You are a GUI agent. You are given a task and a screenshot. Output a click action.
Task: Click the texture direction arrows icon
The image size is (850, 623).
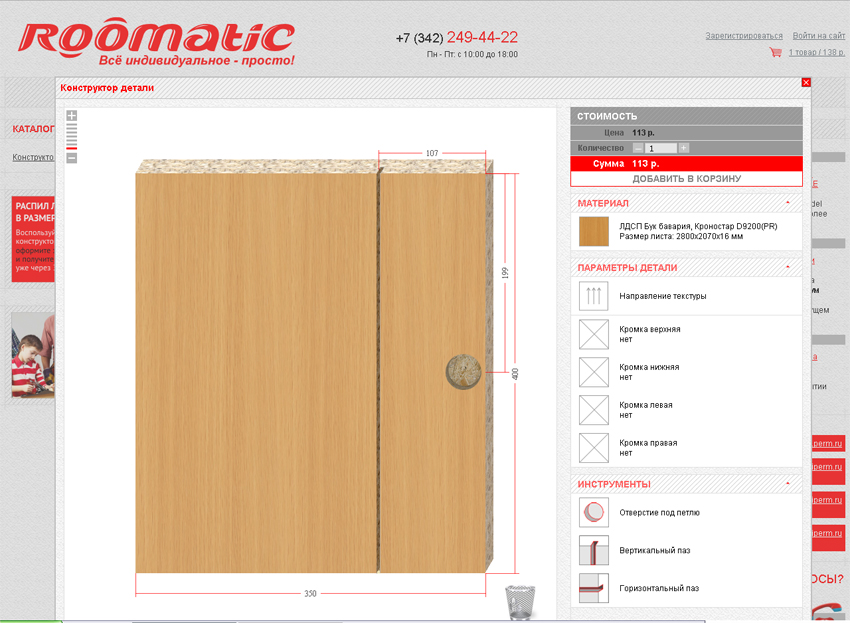tap(594, 296)
